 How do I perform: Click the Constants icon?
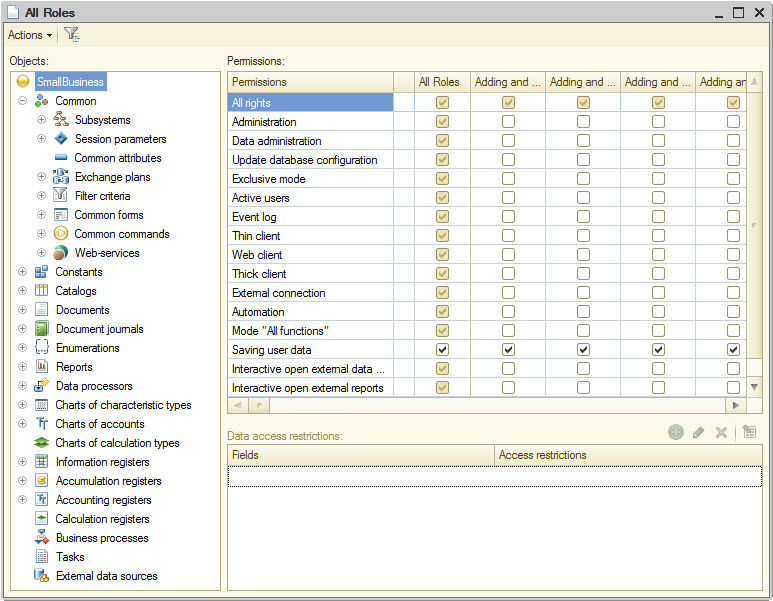click(x=41, y=272)
